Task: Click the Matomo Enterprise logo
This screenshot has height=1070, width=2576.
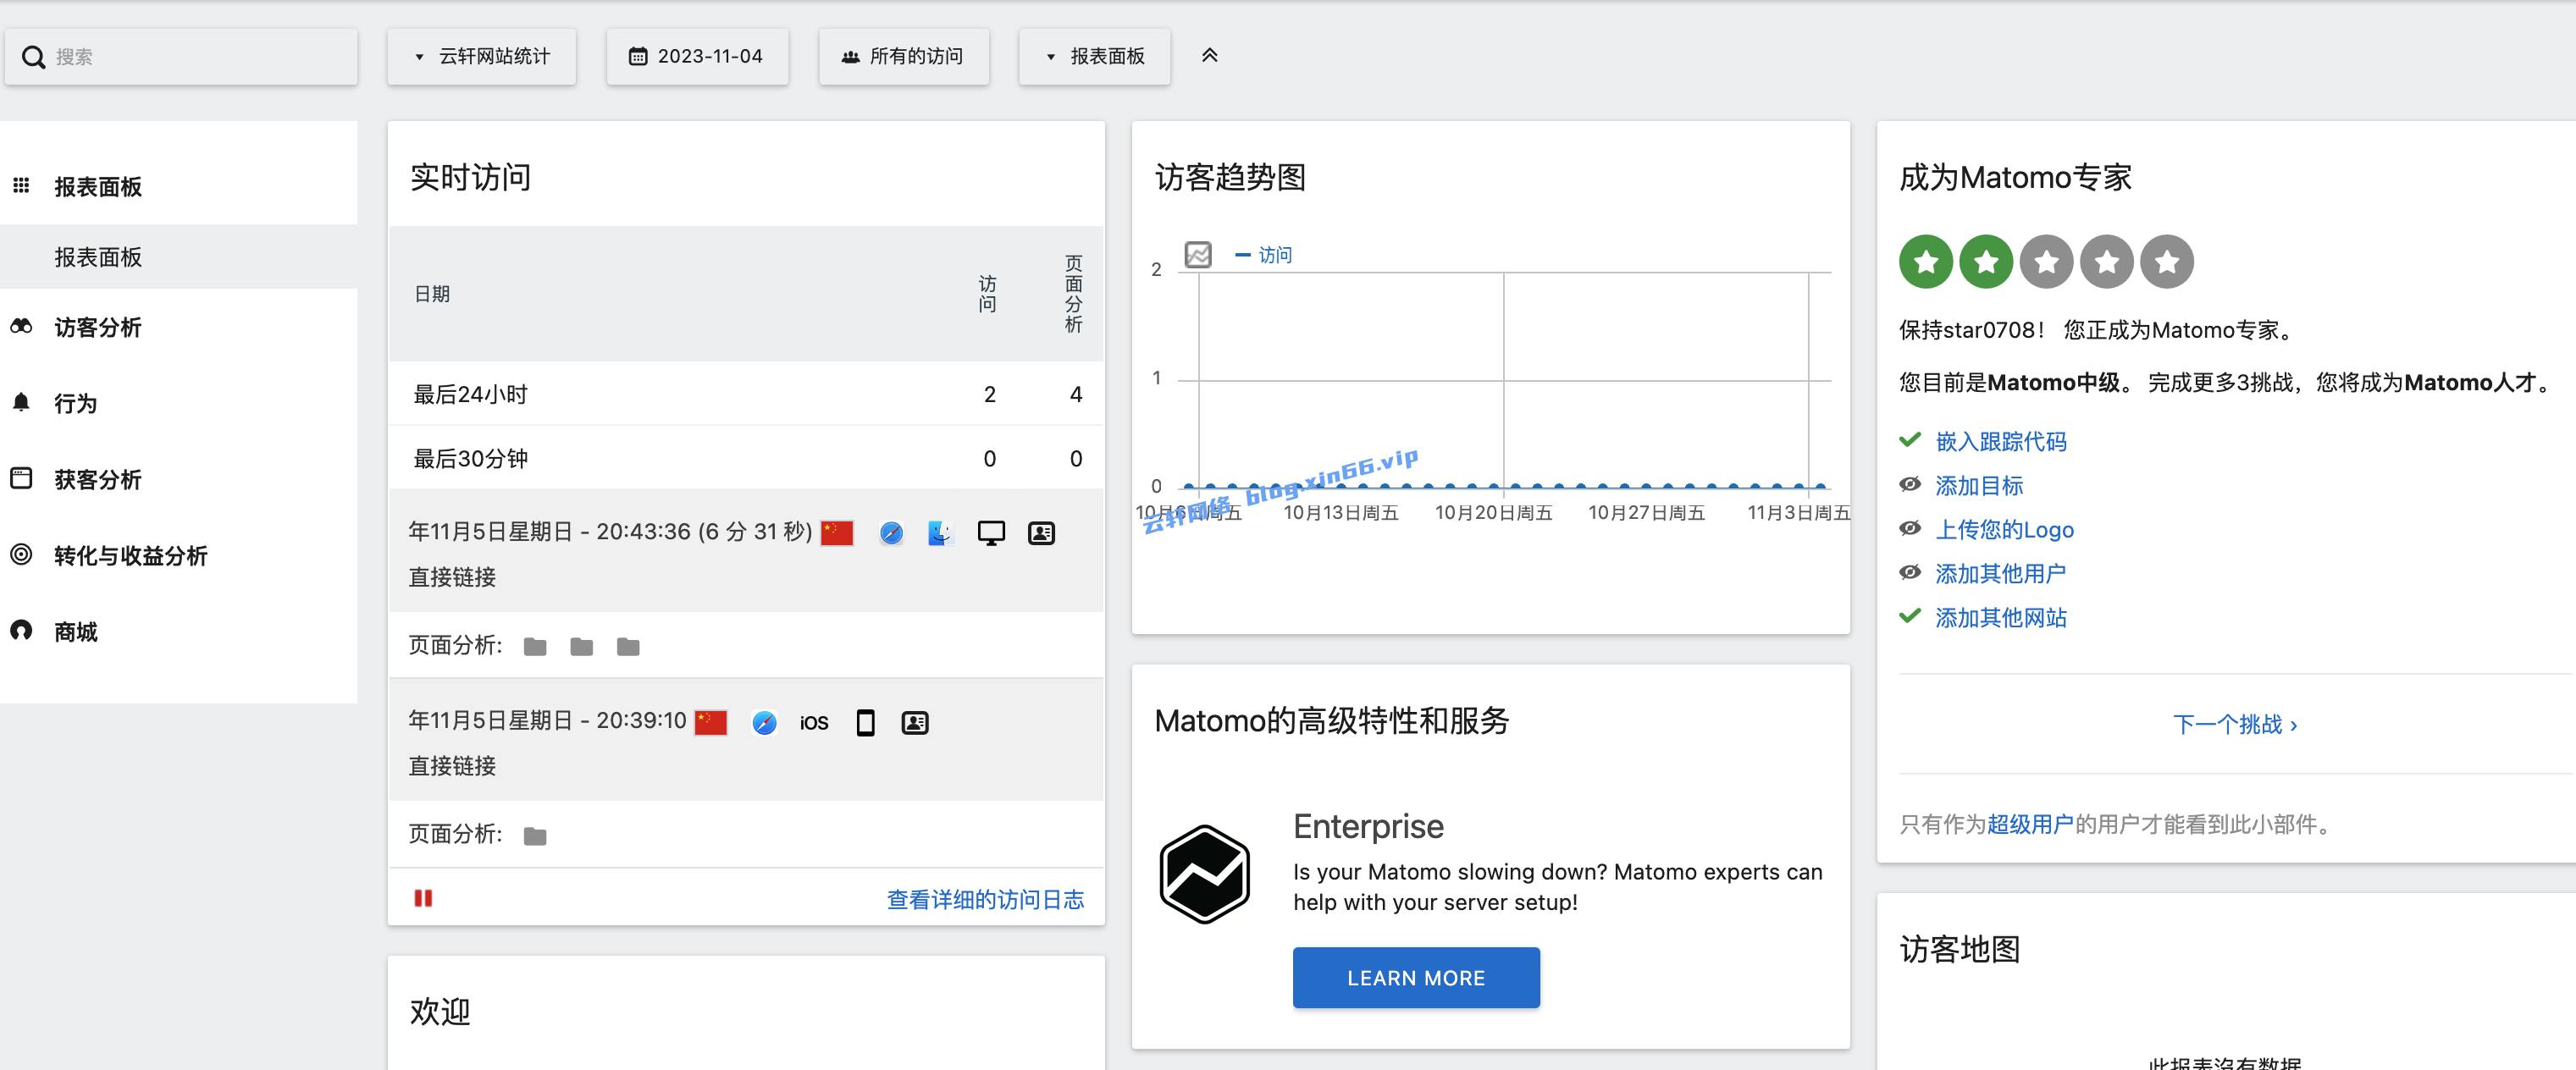Action: coord(1204,874)
